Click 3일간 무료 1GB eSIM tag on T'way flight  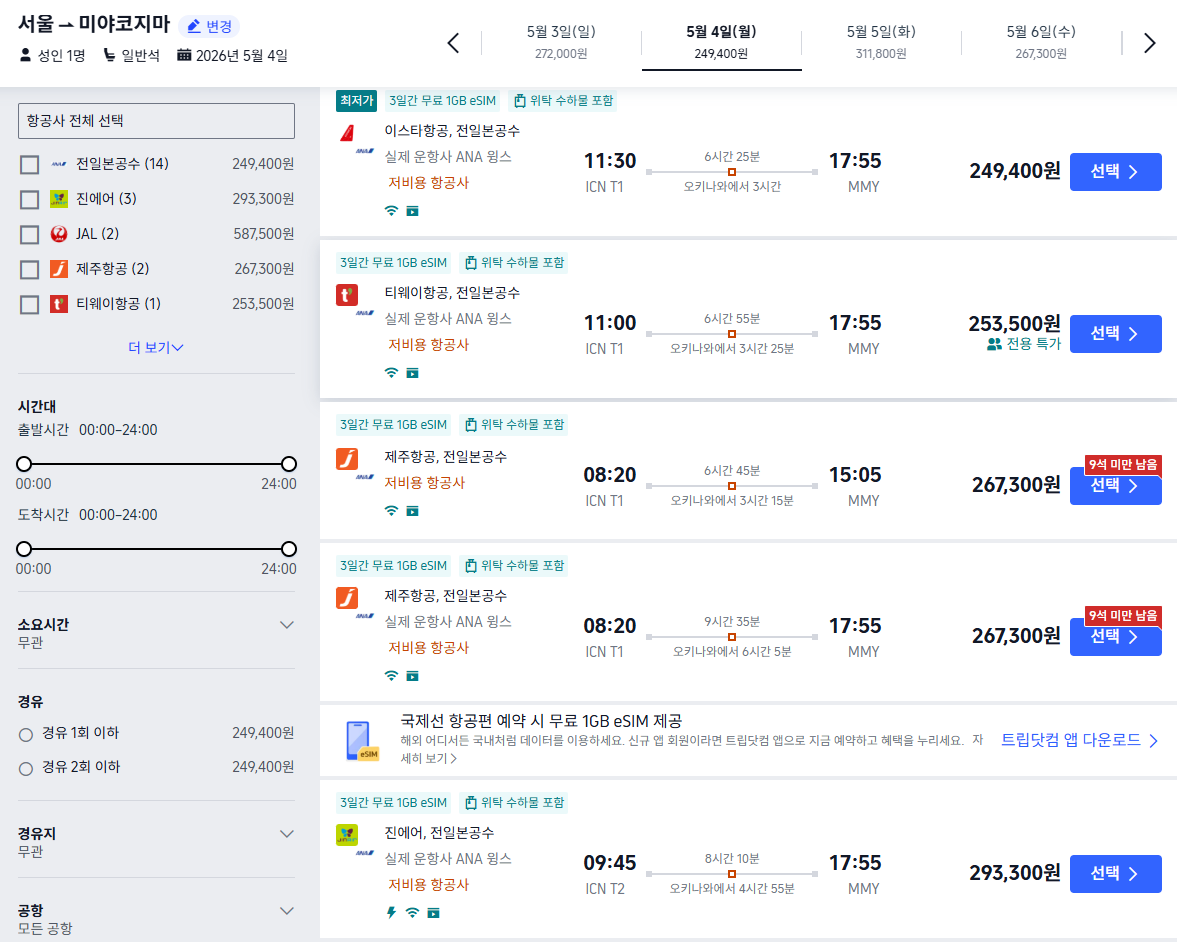click(393, 263)
